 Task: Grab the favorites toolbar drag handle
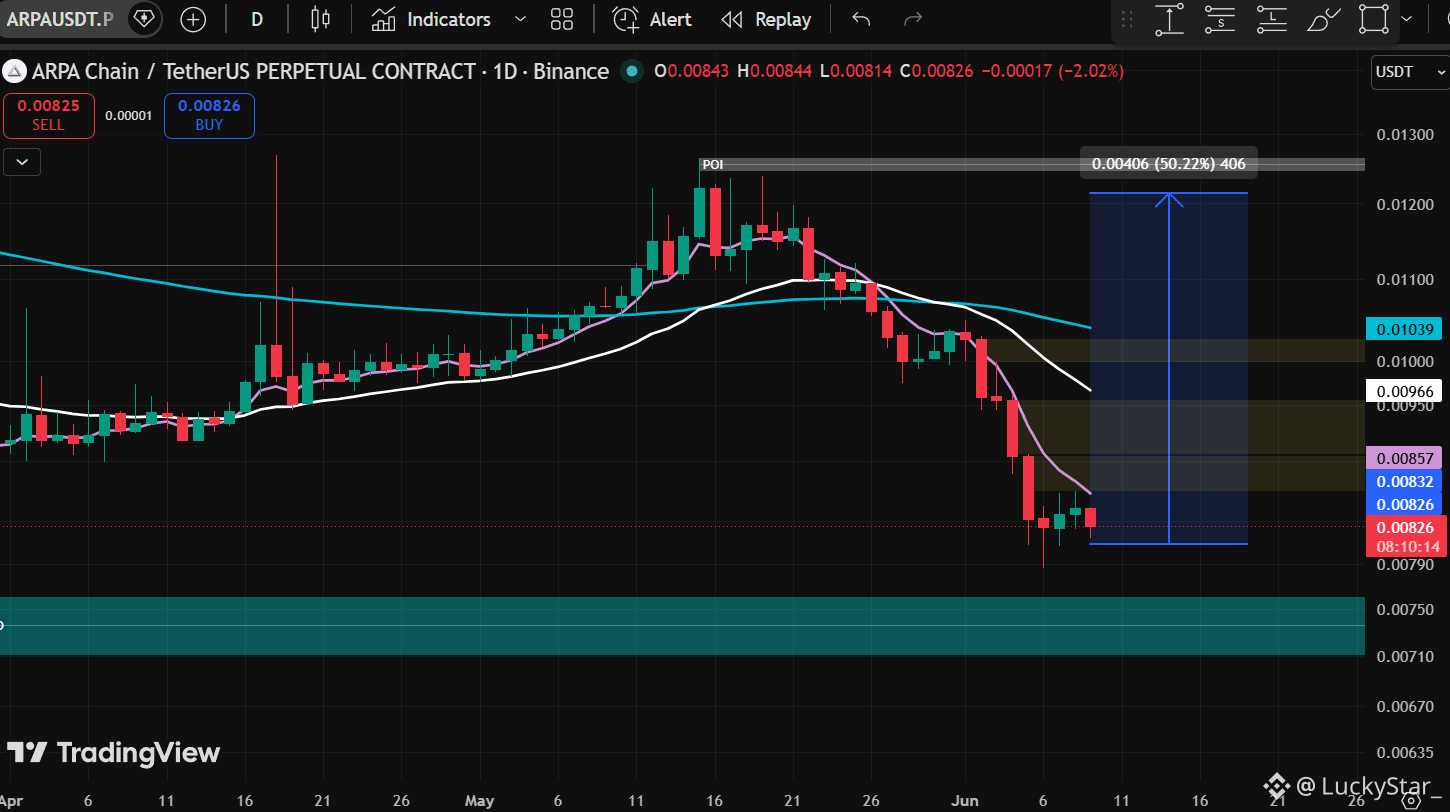pos(1127,20)
